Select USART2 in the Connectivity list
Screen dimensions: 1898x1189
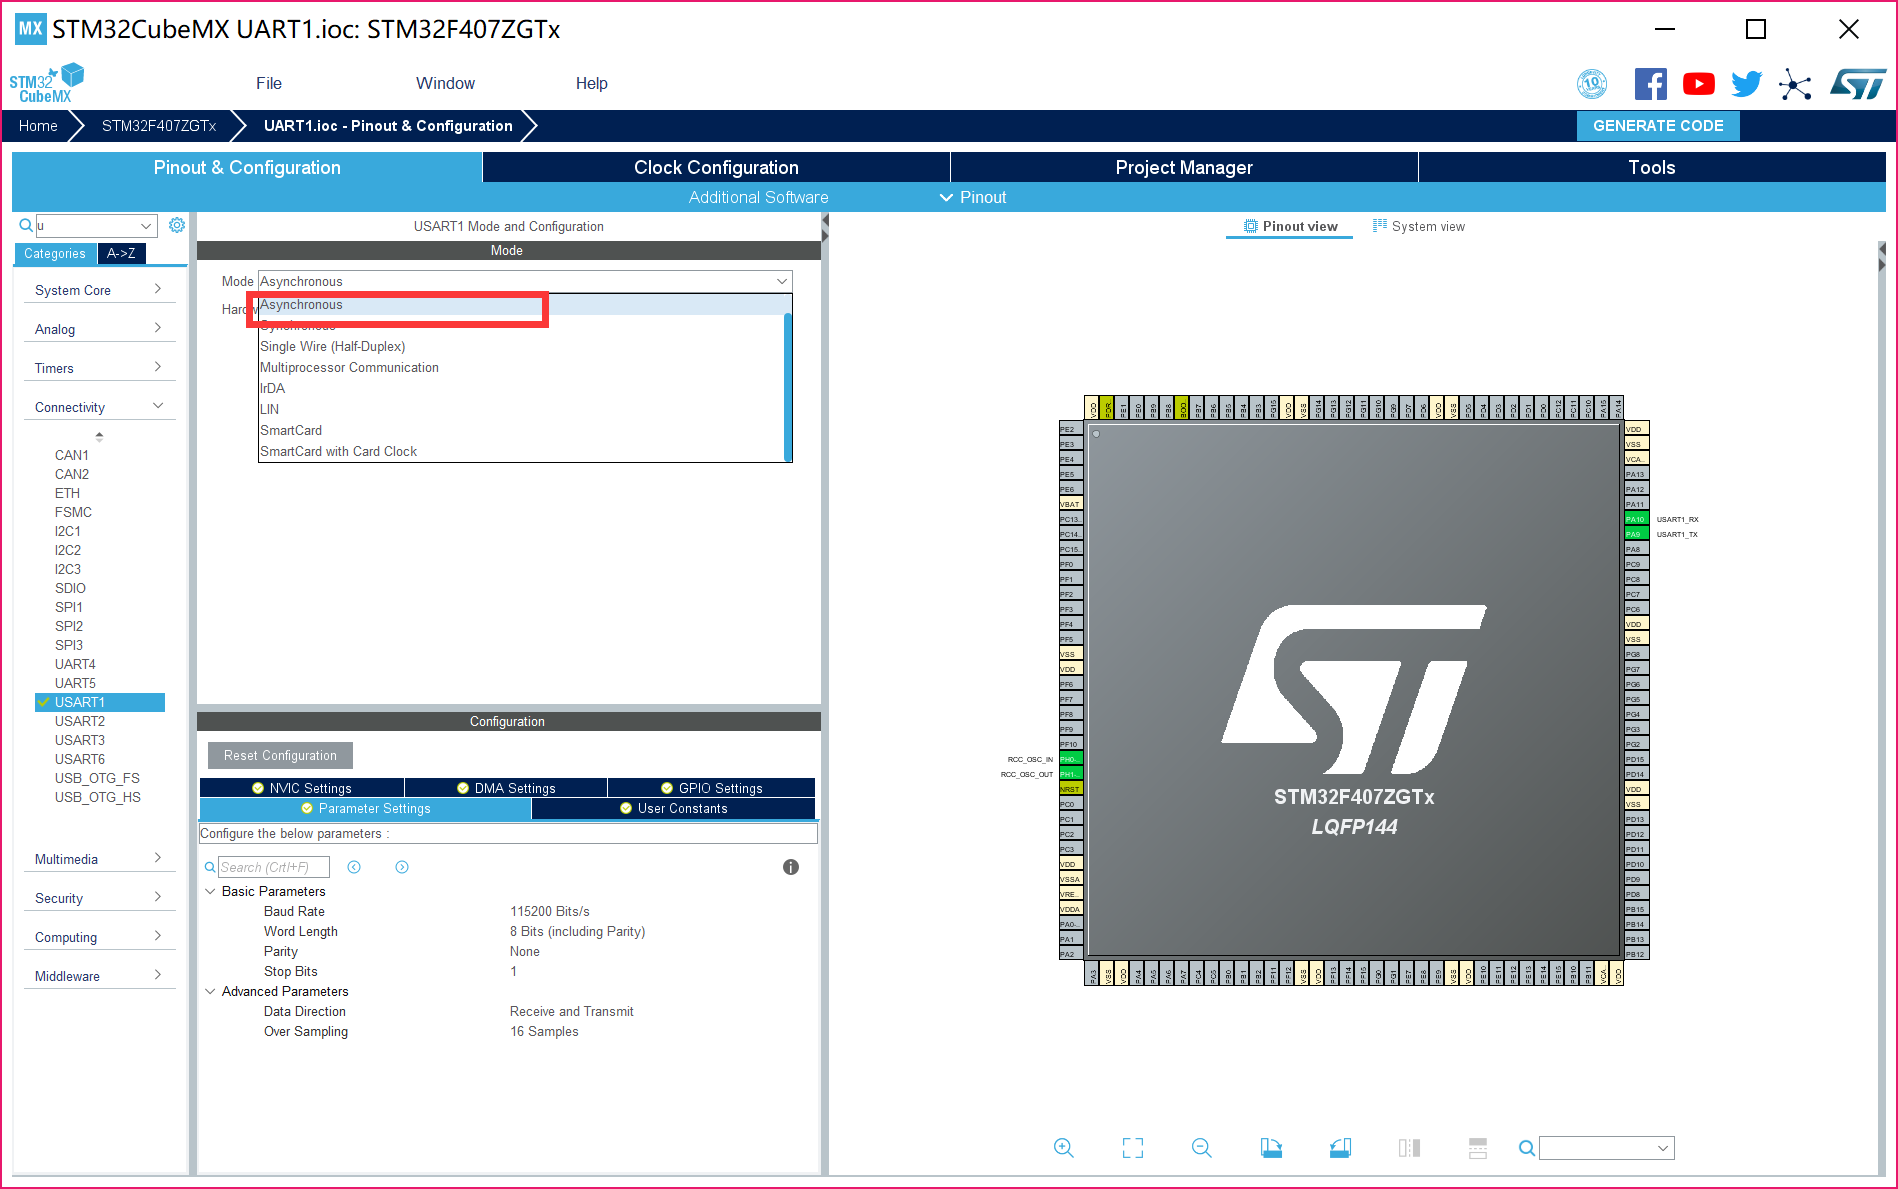point(80,721)
